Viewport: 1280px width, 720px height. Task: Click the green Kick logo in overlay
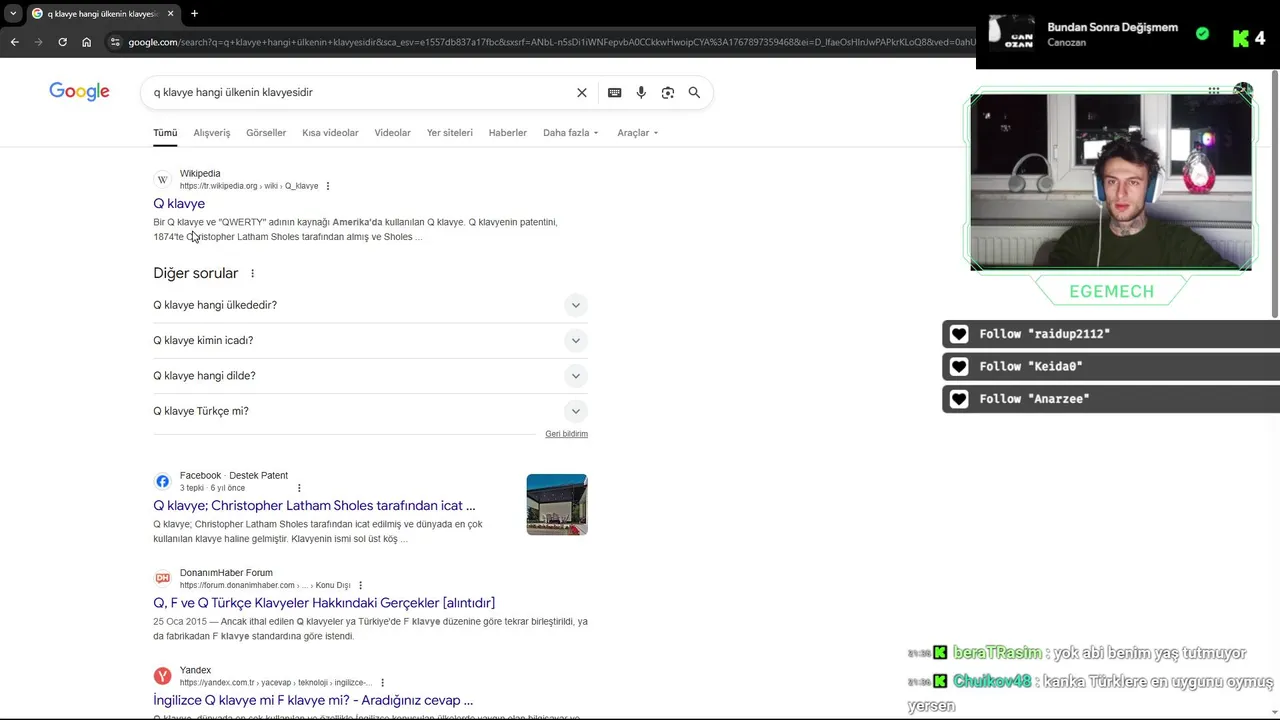1241,39
